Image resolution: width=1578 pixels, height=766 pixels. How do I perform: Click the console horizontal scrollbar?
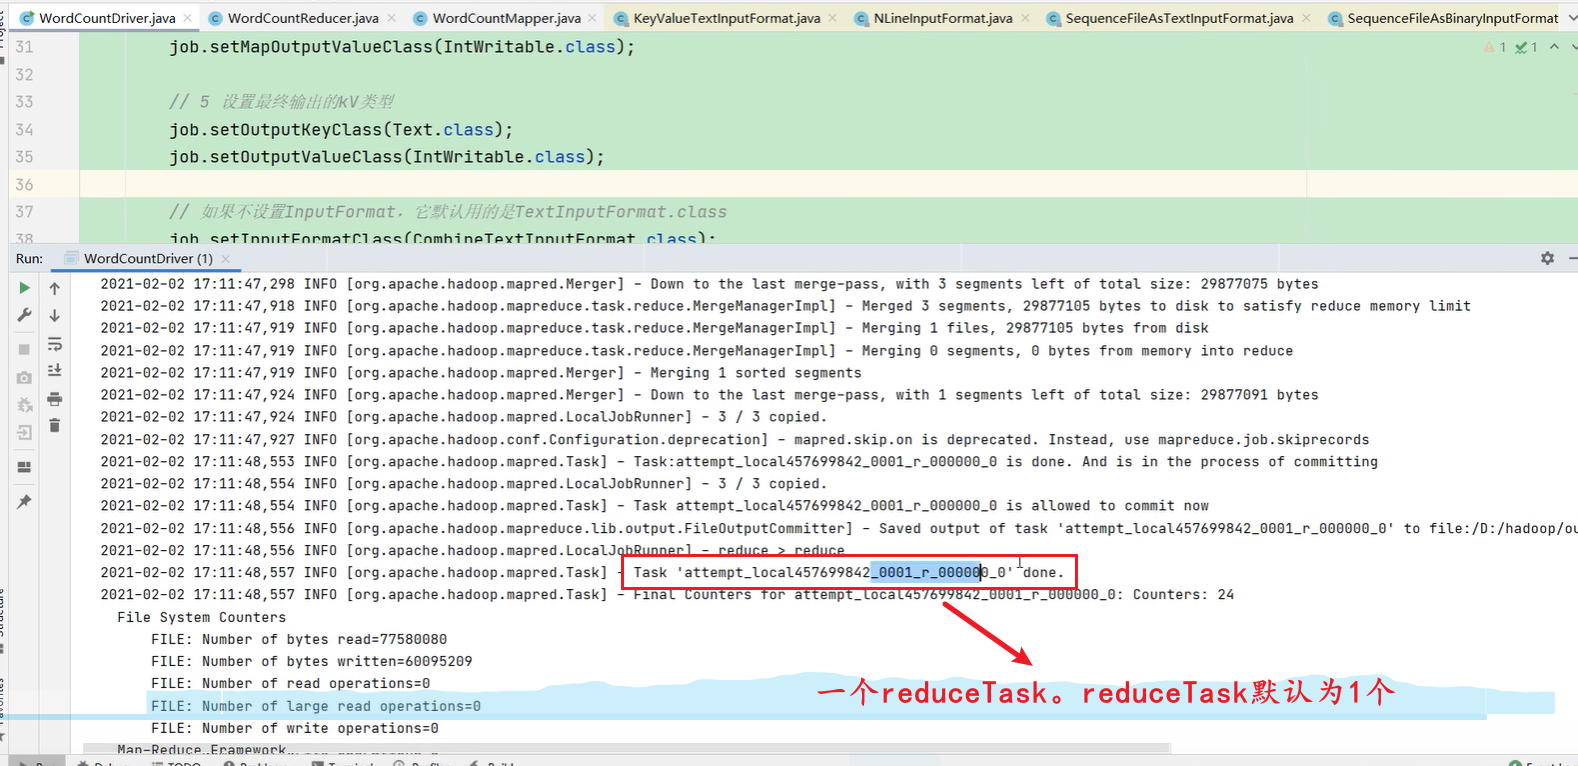point(627,748)
